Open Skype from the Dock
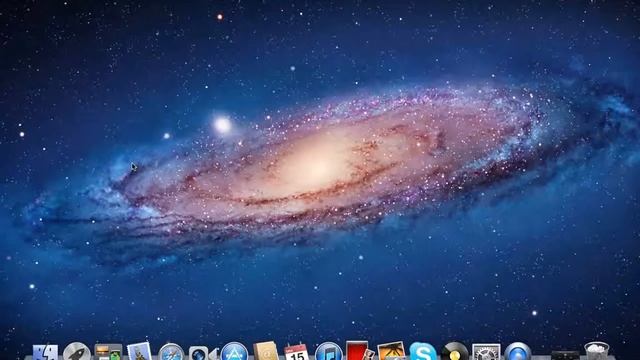640x360 pixels. 423,351
